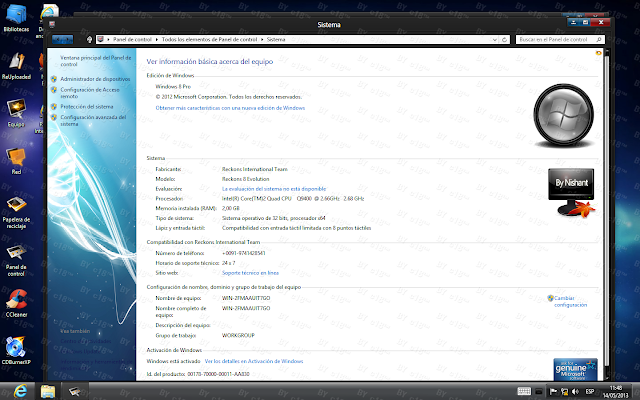This screenshot has width=640, height=400.
Task: Click the Windows 8 Pro edition text
Action: pyautogui.click(x=173, y=87)
